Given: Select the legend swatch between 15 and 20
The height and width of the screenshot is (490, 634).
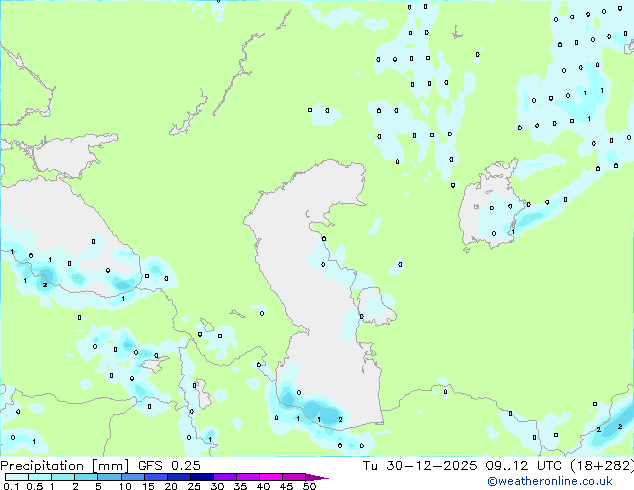Looking at the screenshot, I should point(155,477).
